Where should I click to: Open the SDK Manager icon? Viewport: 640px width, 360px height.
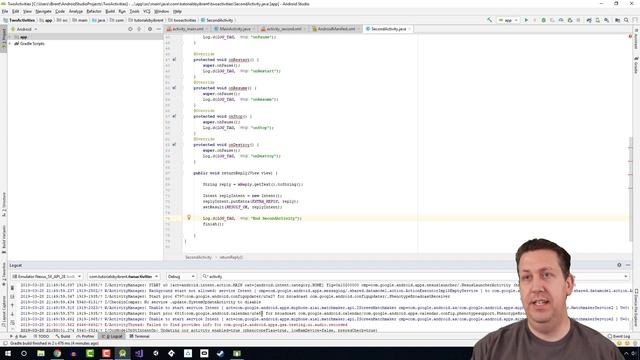point(607,20)
